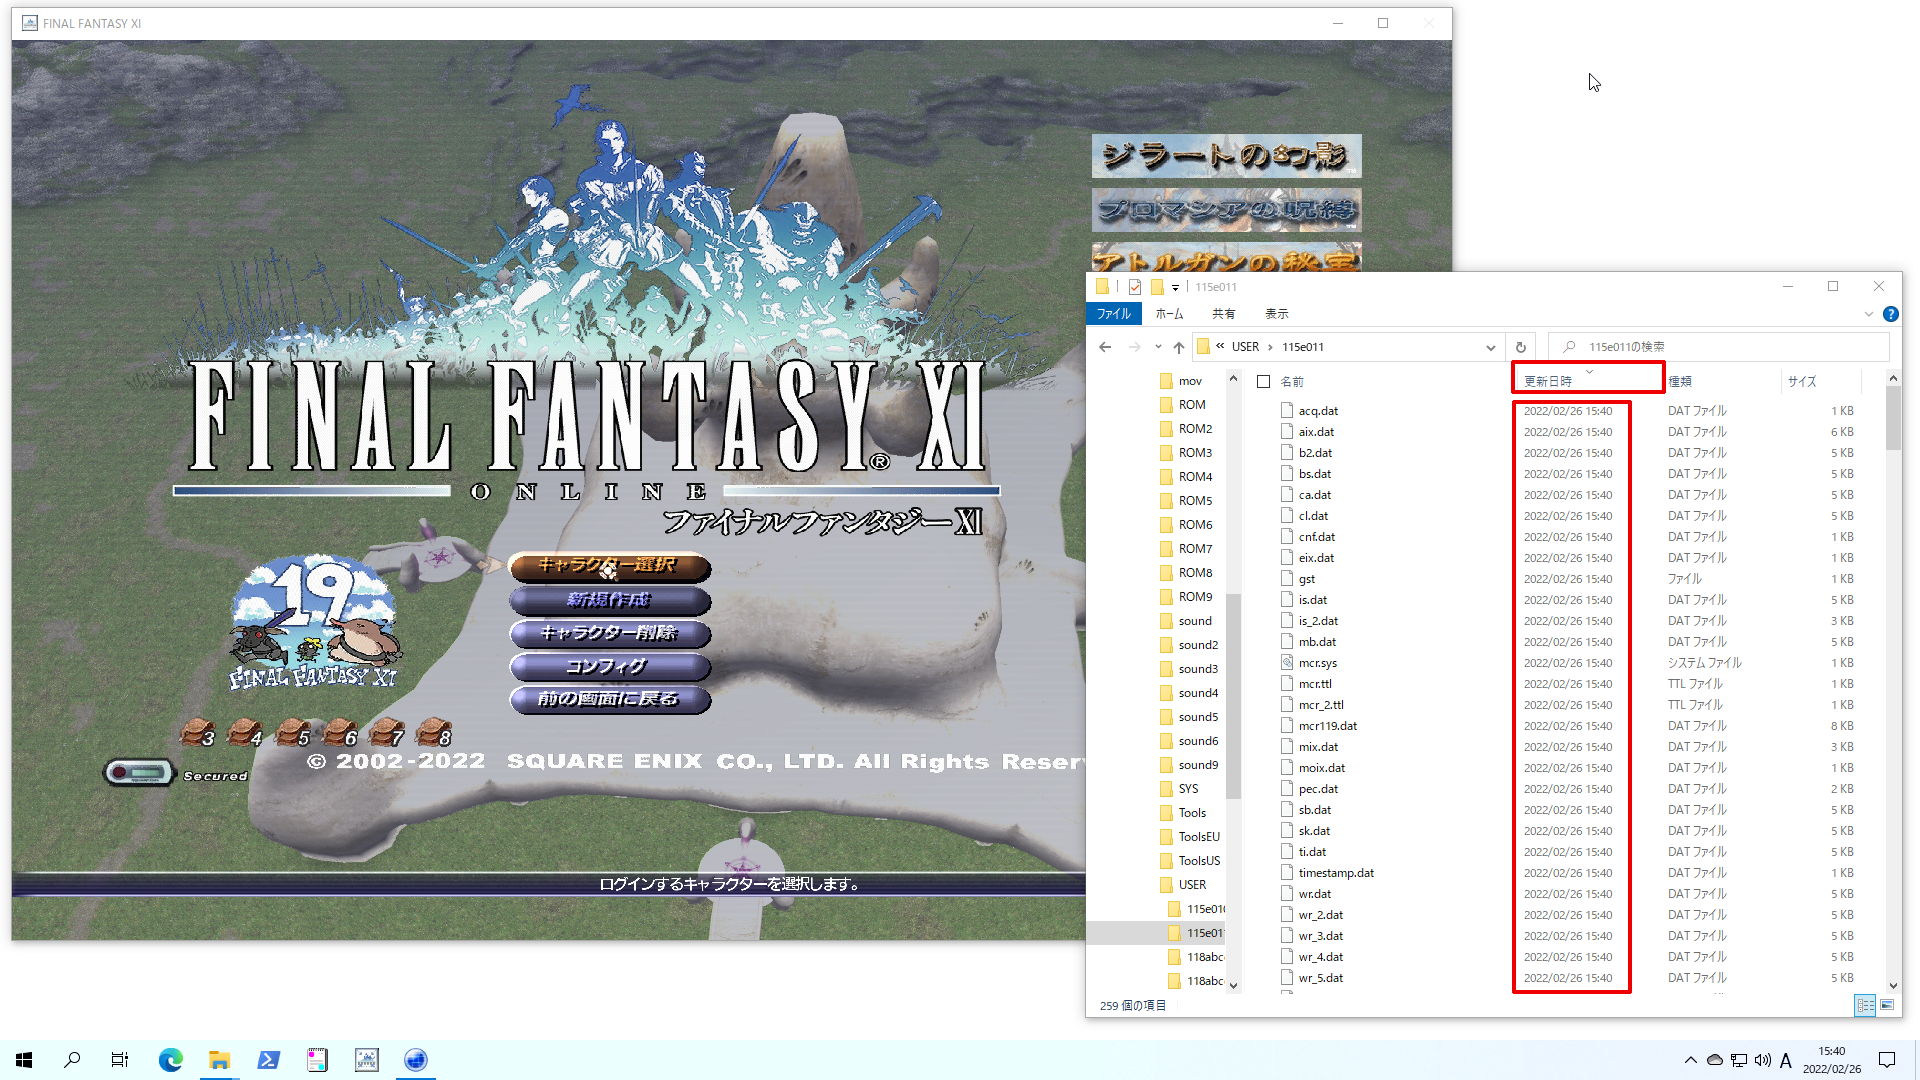Open the 表示 ribbon tab
Image resolution: width=1920 pixels, height=1080 pixels.
pyautogui.click(x=1276, y=314)
